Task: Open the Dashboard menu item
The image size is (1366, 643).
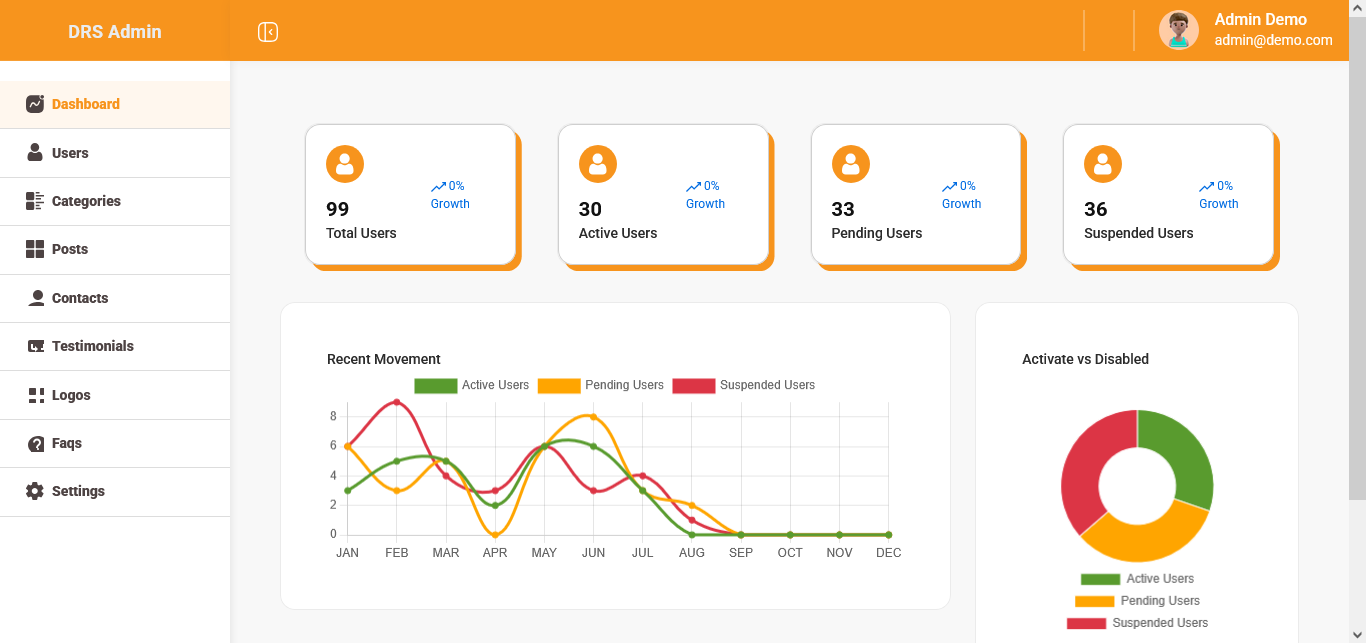Action: coord(85,104)
